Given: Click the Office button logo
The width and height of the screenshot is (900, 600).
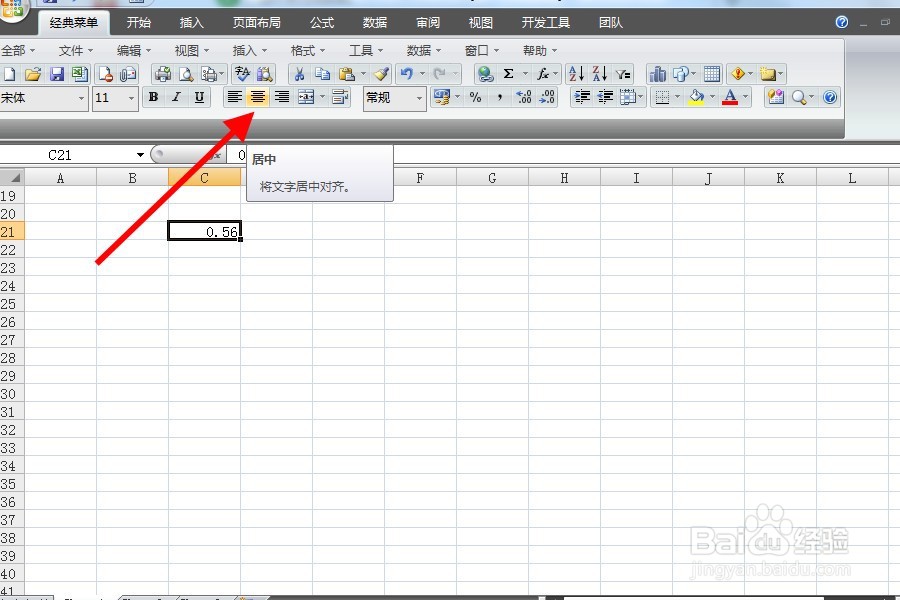Looking at the screenshot, I should tap(13, 10).
